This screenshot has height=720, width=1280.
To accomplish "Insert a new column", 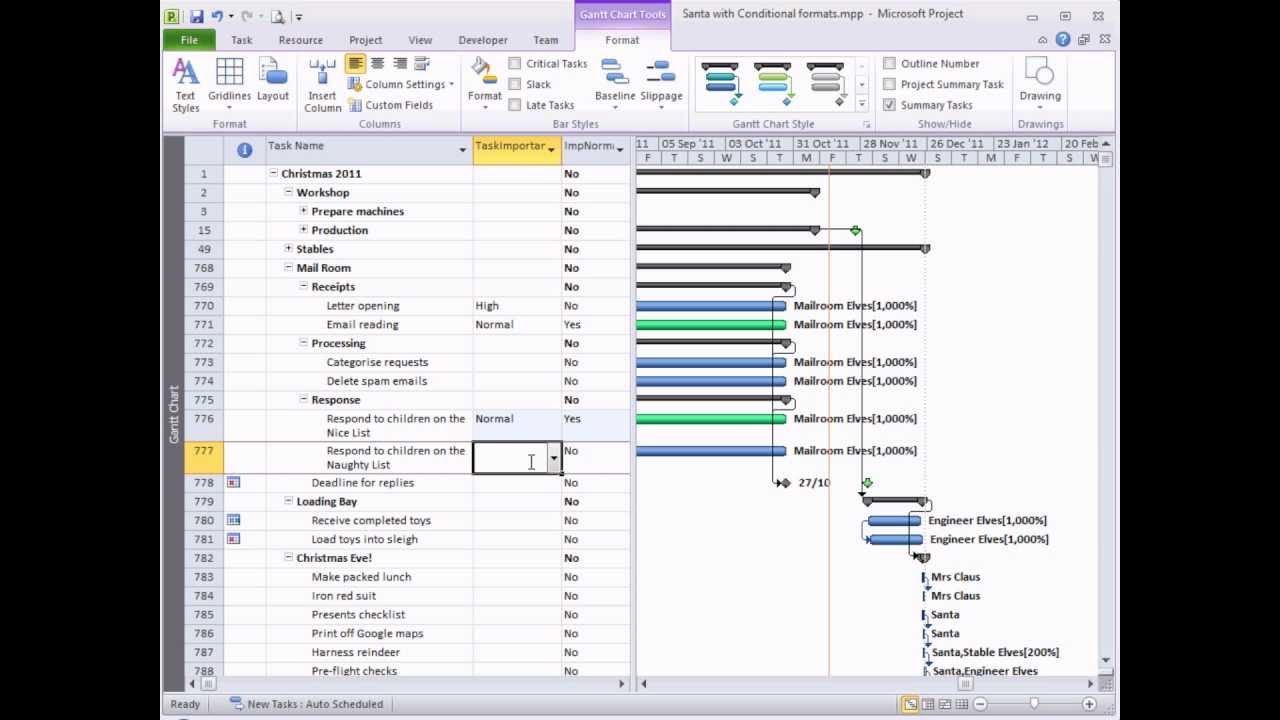I will (x=322, y=86).
